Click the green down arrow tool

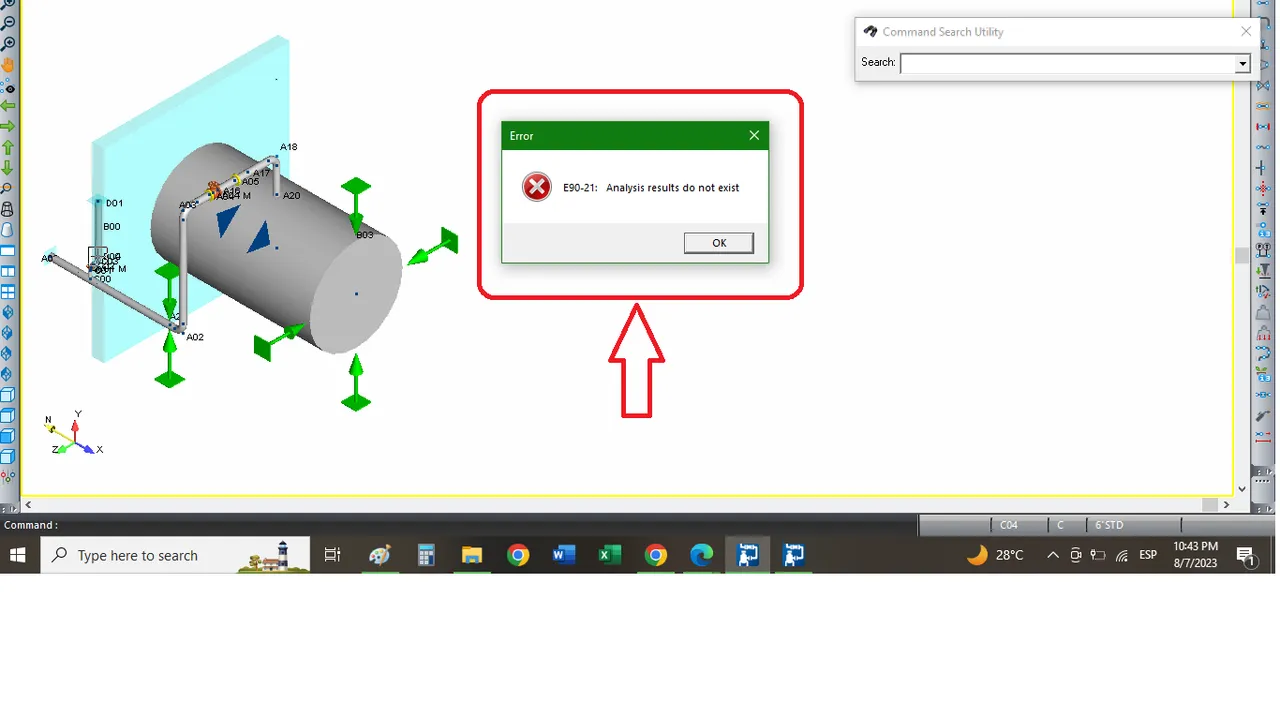coord(8,168)
